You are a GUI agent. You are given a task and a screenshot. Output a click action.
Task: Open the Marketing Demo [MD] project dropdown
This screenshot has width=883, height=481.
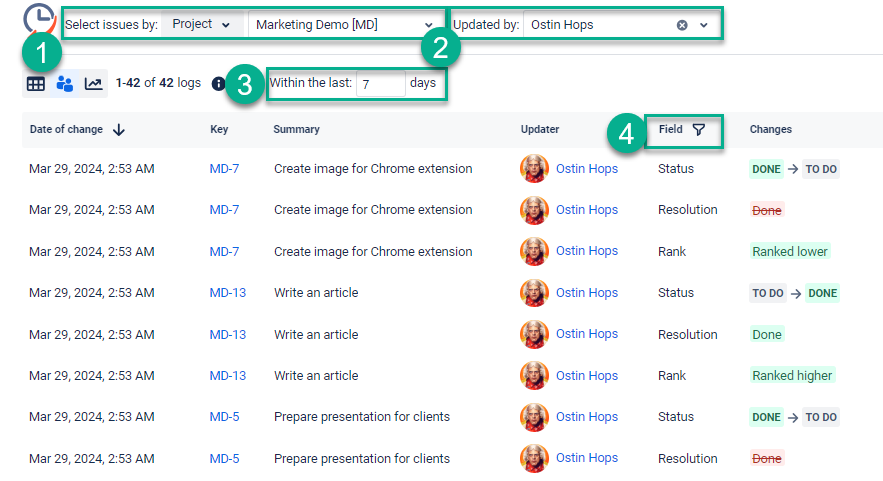pyautogui.click(x=343, y=25)
